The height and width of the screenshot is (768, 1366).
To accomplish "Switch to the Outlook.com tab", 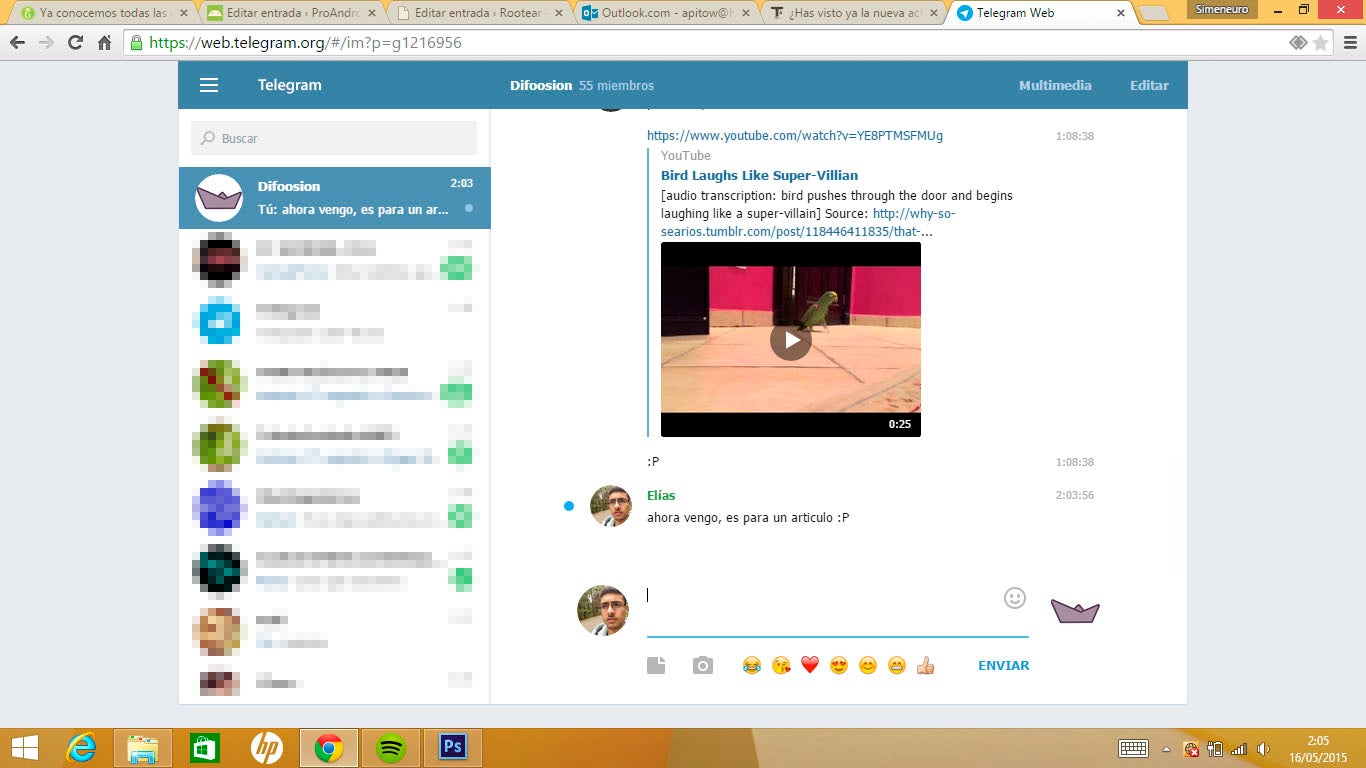I will tap(666, 13).
